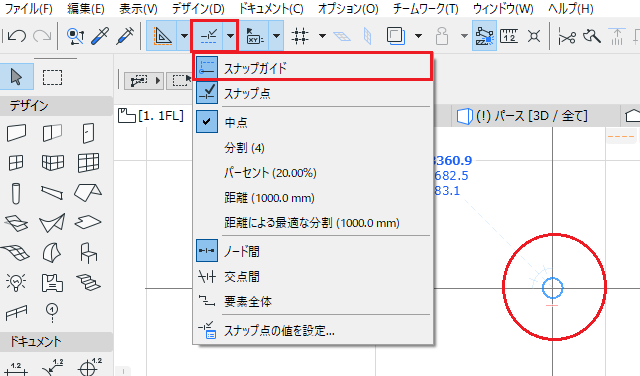
Task: Click the adjust tool icon next to scissors
Action: coord(591,36)
